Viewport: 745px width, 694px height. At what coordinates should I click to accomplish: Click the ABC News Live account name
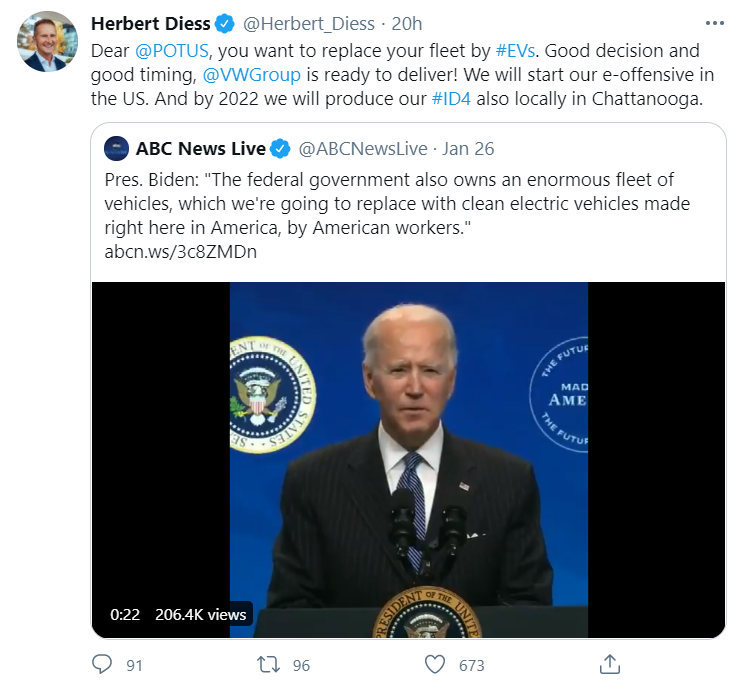click(200, 149)
